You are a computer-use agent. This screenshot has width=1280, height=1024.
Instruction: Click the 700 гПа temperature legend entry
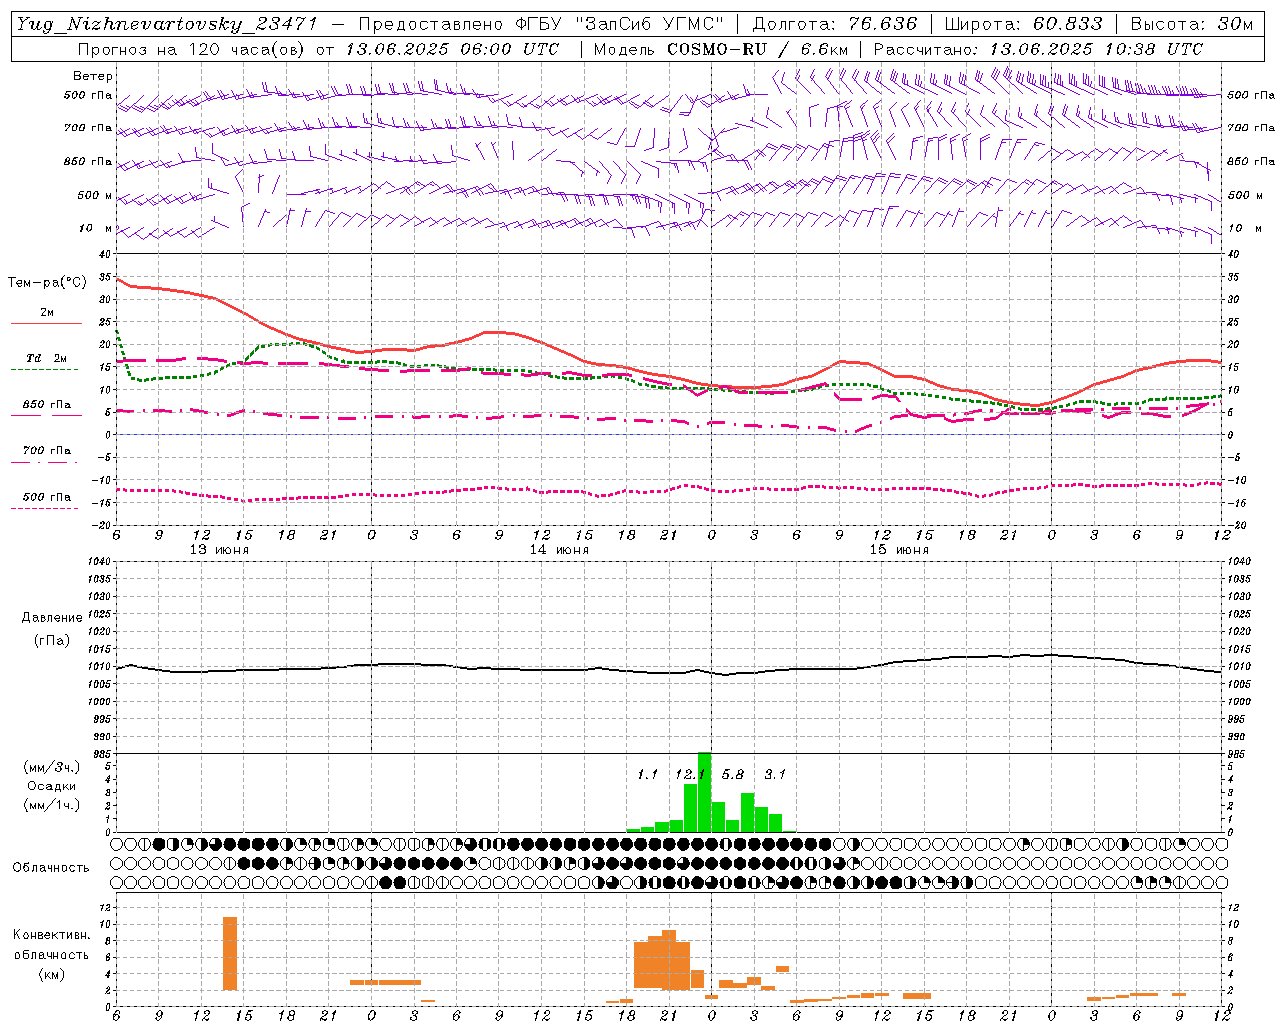pos(47,451)
